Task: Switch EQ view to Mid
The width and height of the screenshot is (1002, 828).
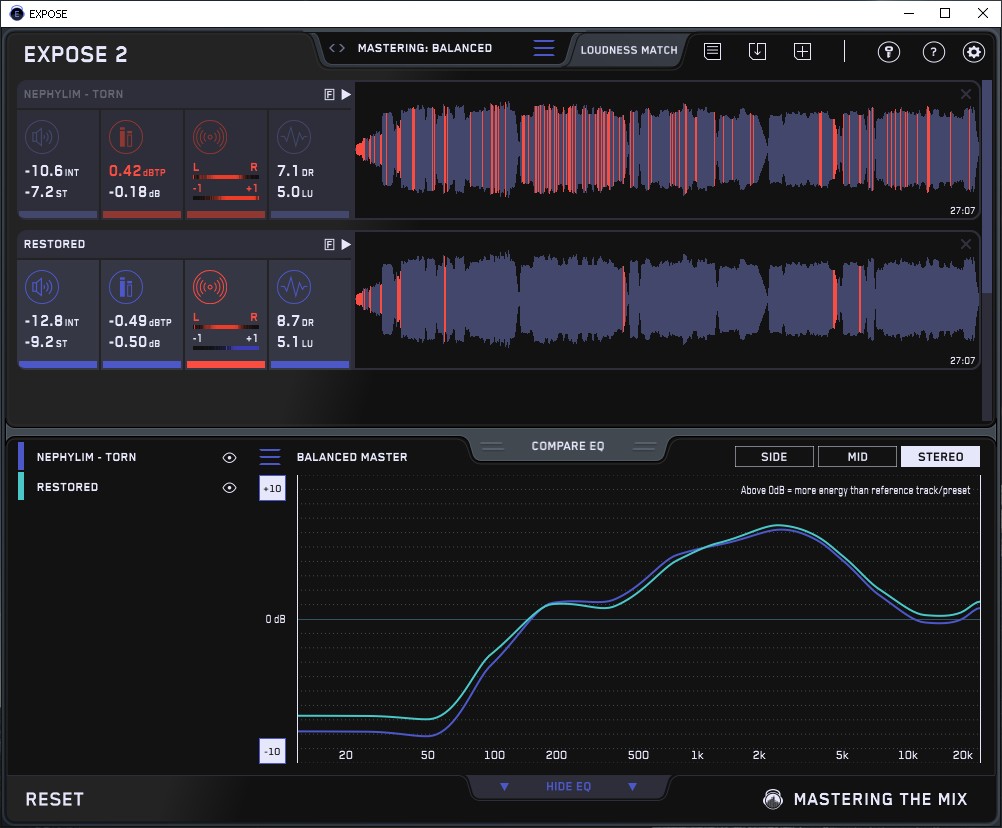Action: click(857, 457)
